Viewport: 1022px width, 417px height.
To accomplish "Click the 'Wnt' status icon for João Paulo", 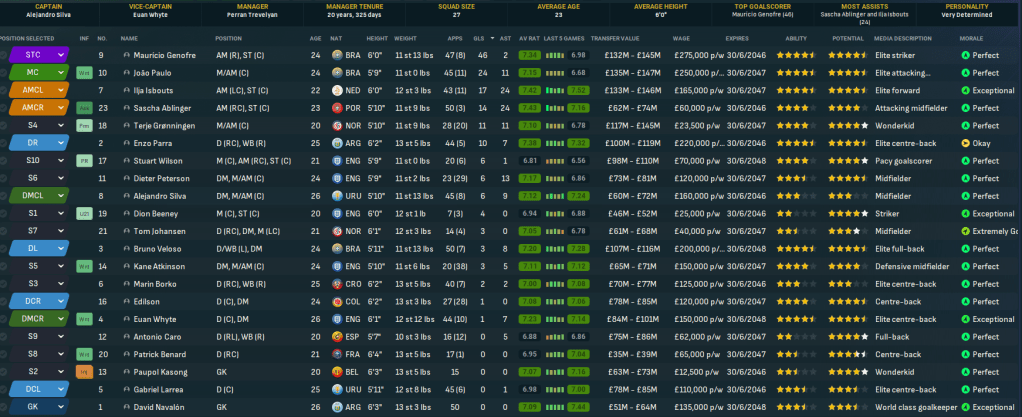I will click(84, 73).
